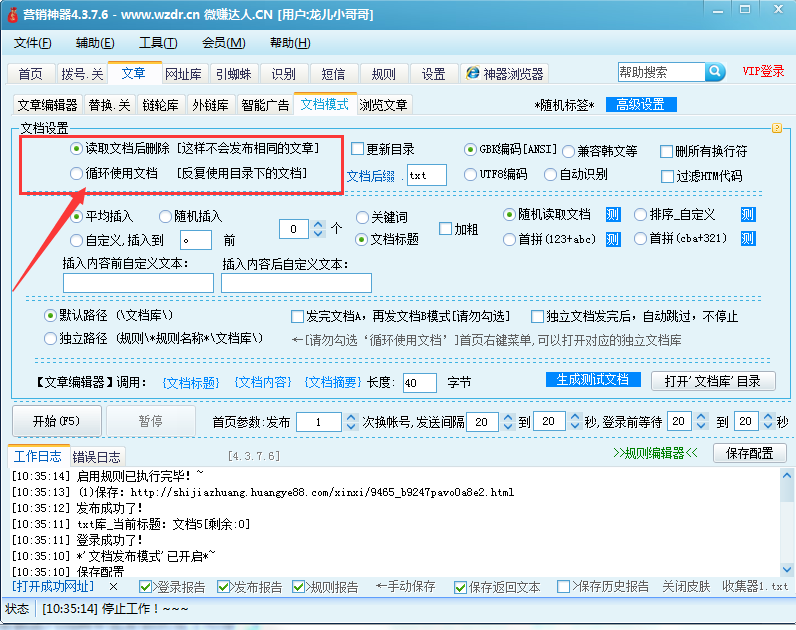The width and height of the screenshot is (796, 630).
Task: Check 发完文档A，再发文档B模式 checkbox
Action: (x=297, y=317)
